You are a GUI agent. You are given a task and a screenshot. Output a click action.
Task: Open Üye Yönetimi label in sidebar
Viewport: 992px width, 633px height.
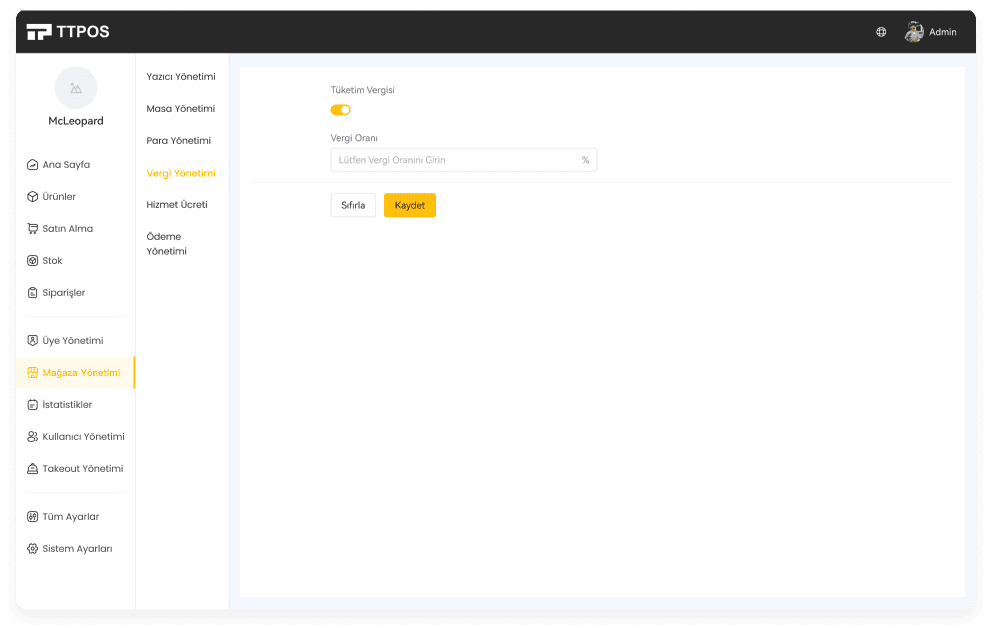[x=73, y=341]
